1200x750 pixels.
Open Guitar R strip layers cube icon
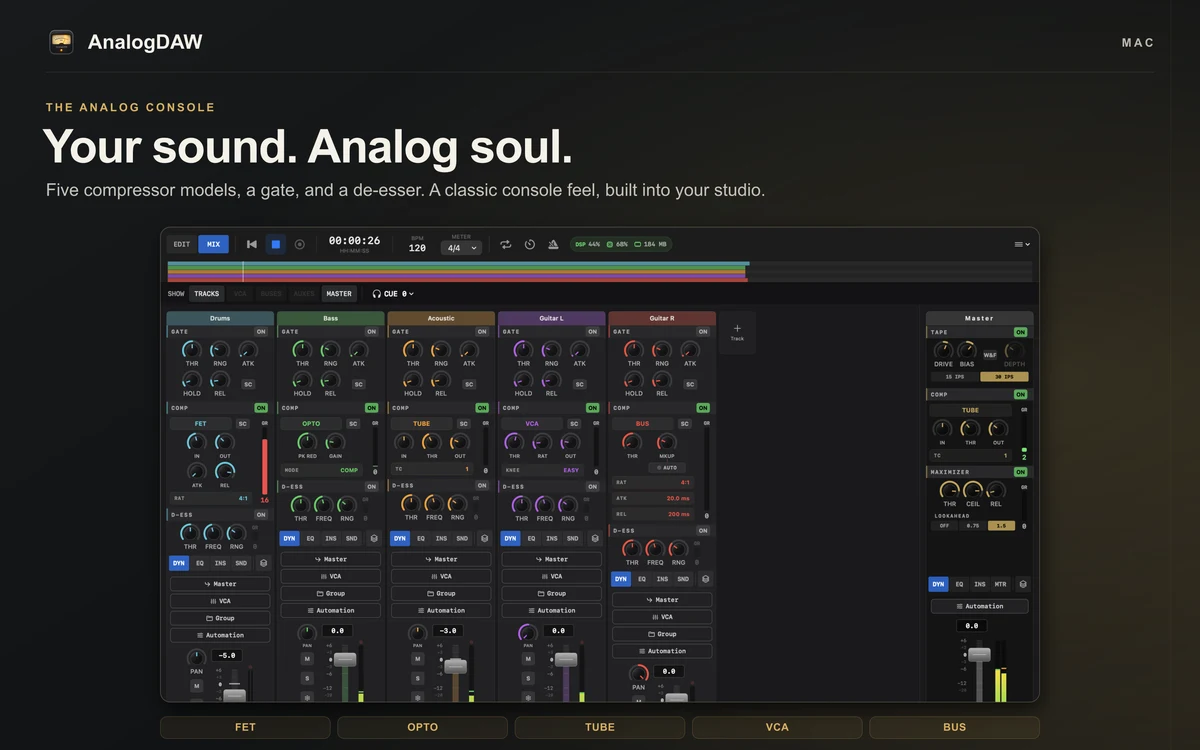click(705, 579)
